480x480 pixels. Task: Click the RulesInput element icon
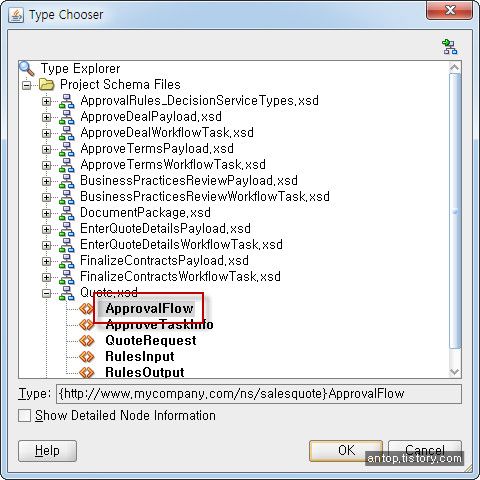[x=87, y=357]
